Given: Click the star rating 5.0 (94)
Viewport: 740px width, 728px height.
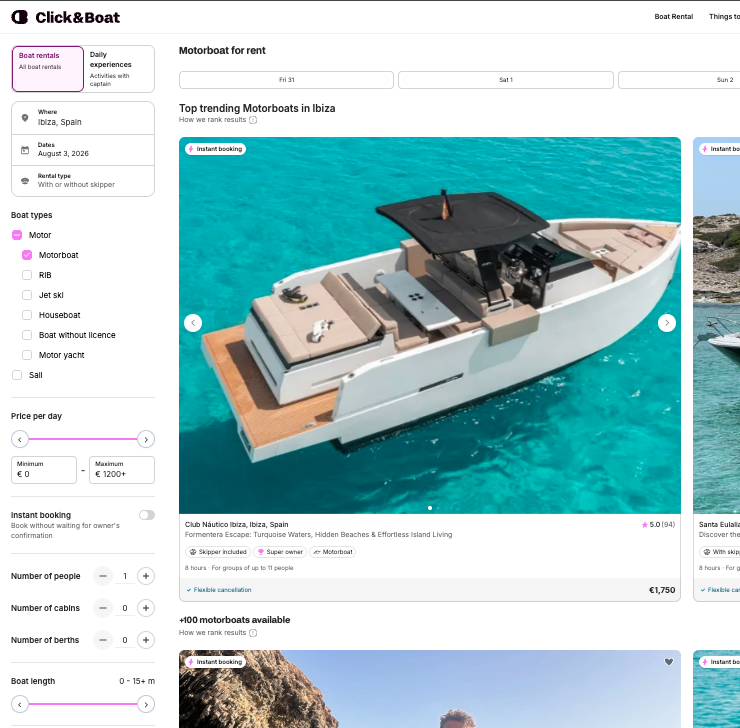Looking at the screenshot, I should pos(658,525).
